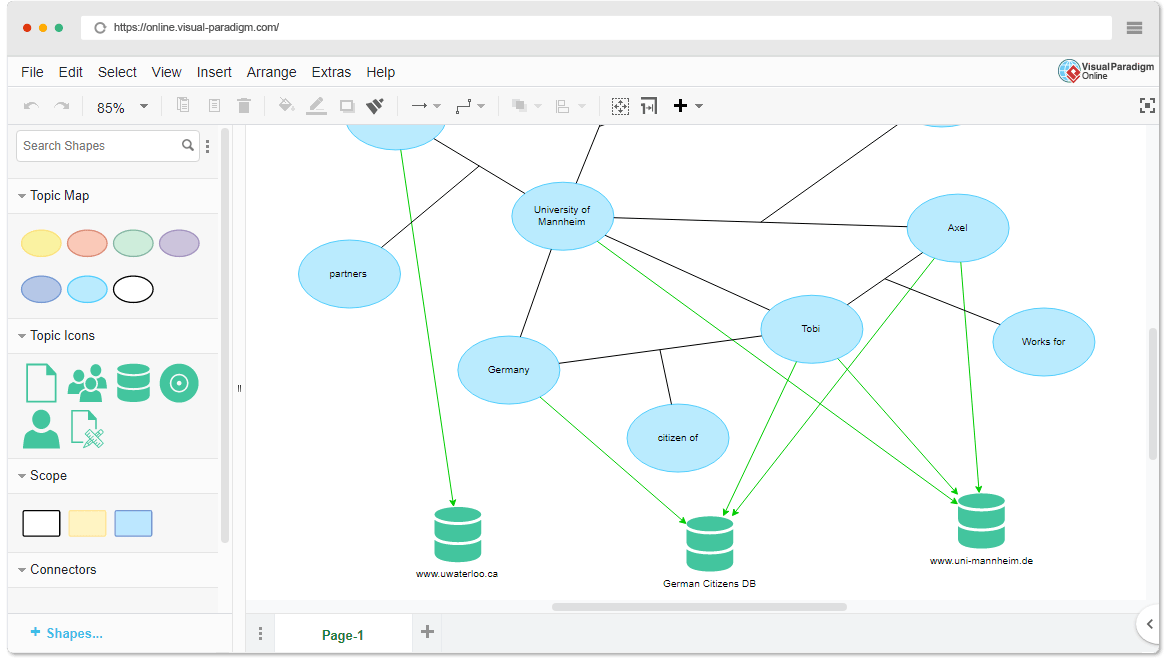Select the blank document topic icon
Screen dimensions: 1170x665
40,382
